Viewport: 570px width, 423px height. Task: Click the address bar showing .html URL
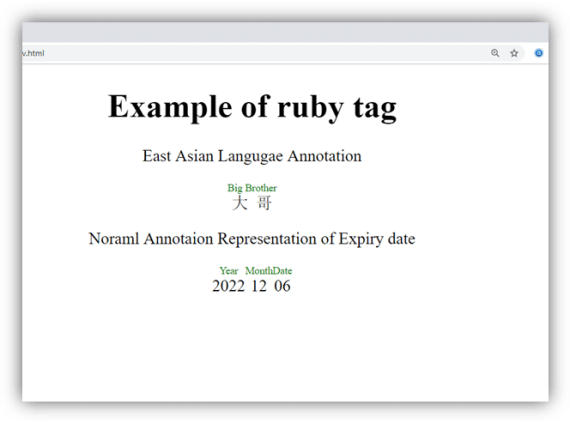254,53
